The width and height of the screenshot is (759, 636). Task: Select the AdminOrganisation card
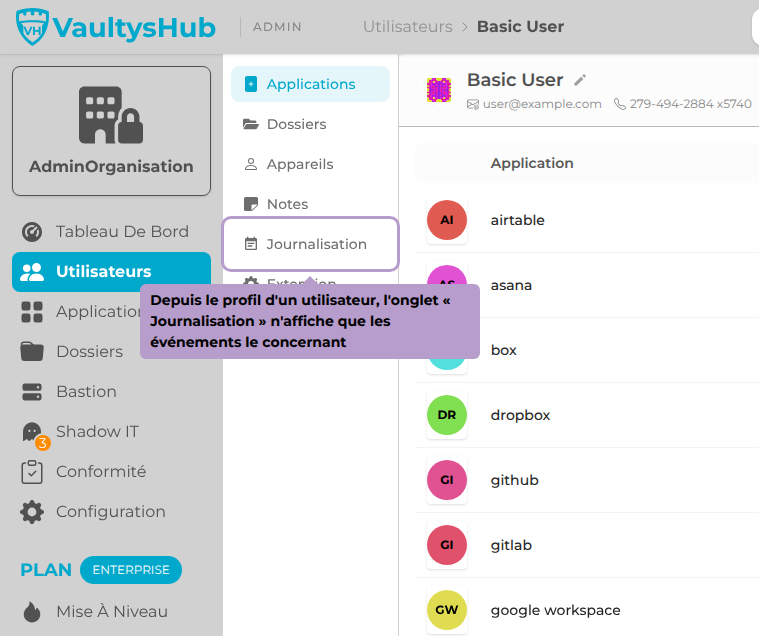(111, 131)
